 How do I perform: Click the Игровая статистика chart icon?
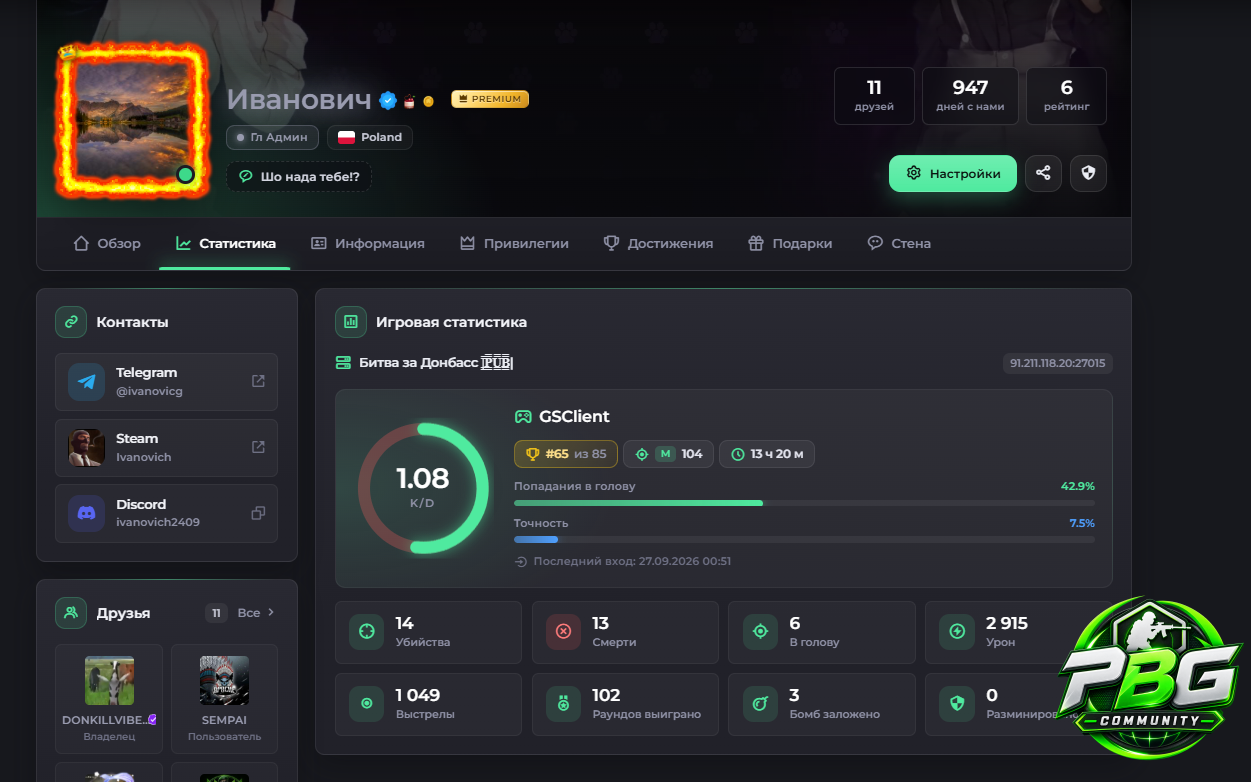point(351,322)
